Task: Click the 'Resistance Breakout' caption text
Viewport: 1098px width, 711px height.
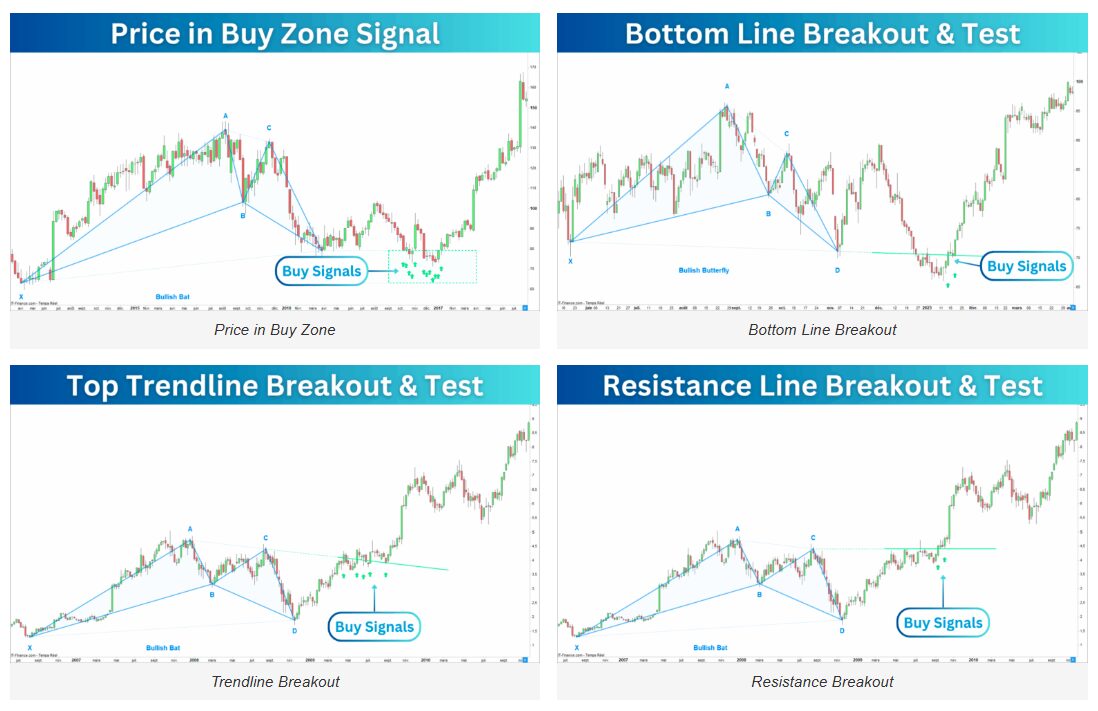Action: (x=822, y=682)
